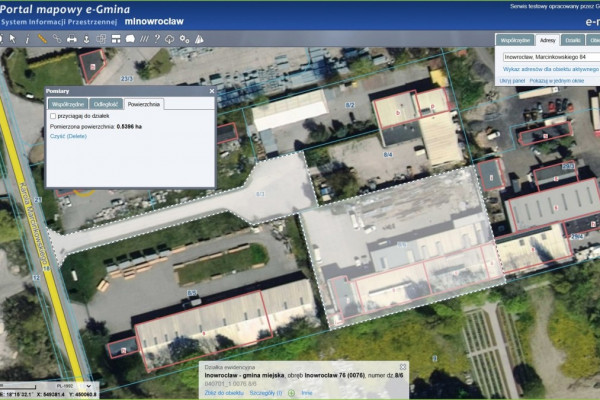Activate the info identify tool
The image size is (600, 400).
point(26,39)
